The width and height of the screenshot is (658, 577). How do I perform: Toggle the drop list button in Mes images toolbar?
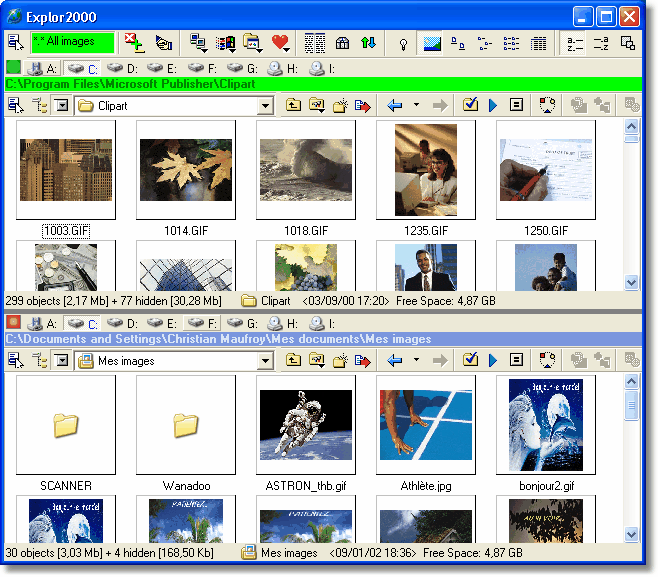pyautogui.click(x=62, y=360)
